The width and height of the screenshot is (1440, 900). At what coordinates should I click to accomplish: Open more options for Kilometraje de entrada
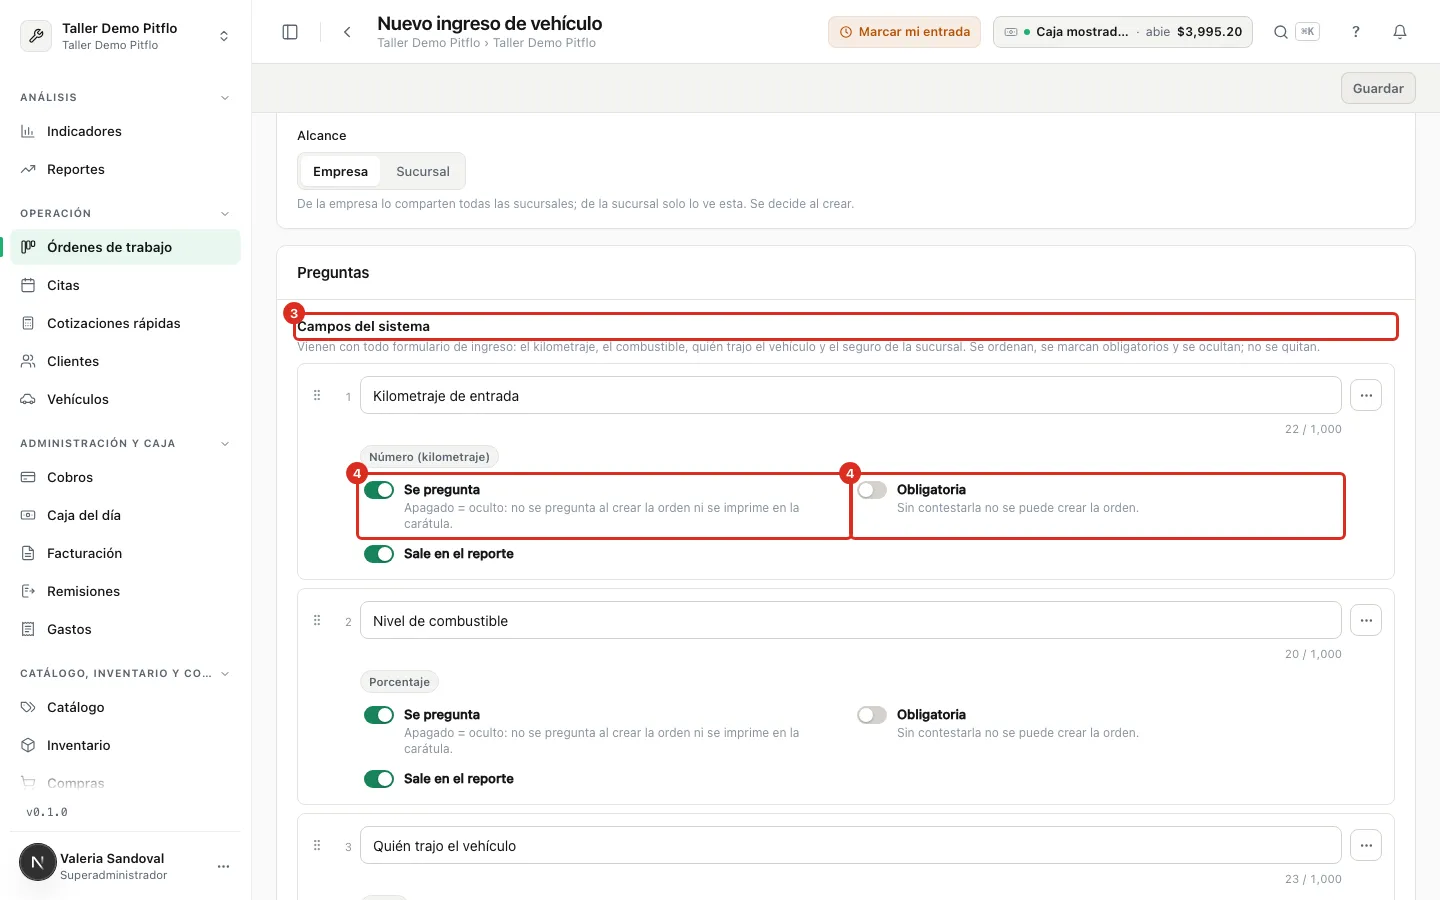click(x=1366, y=395)
